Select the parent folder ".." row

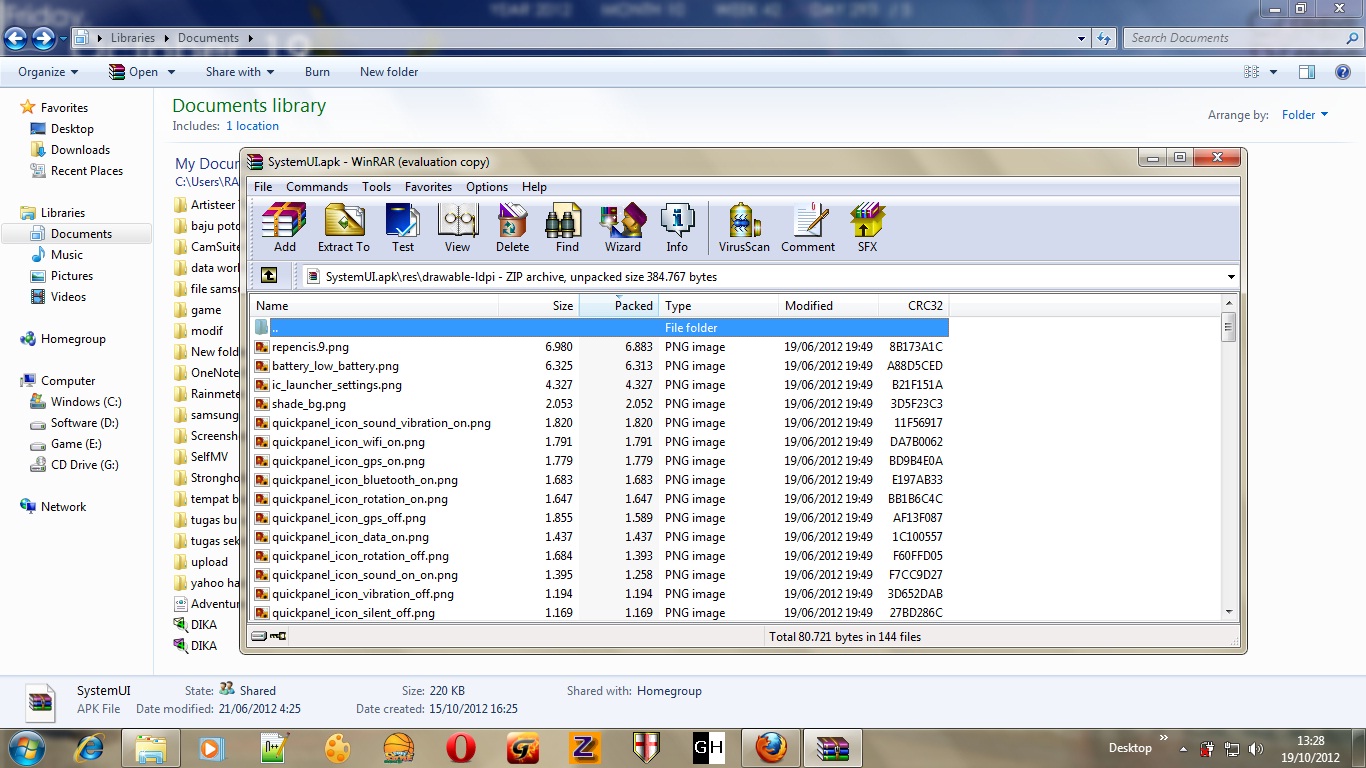click(599, 328)
